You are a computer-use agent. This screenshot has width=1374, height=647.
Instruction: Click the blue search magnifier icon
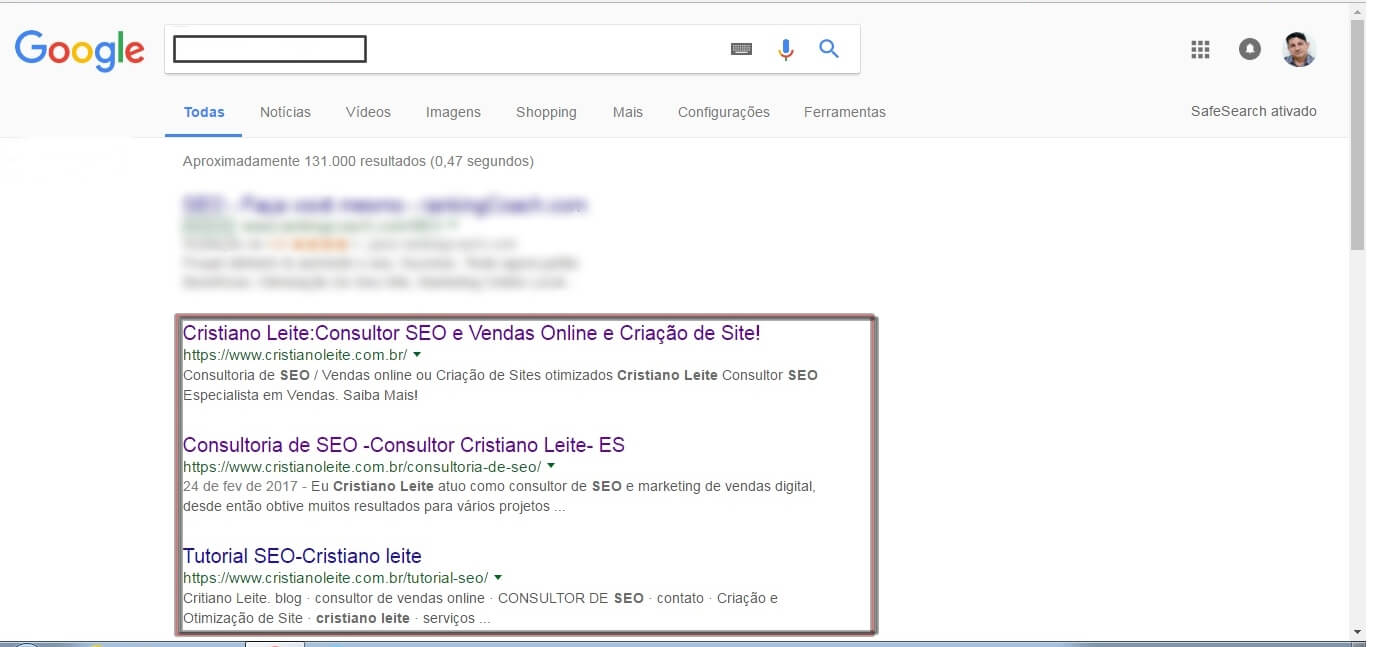pos(829,48)
